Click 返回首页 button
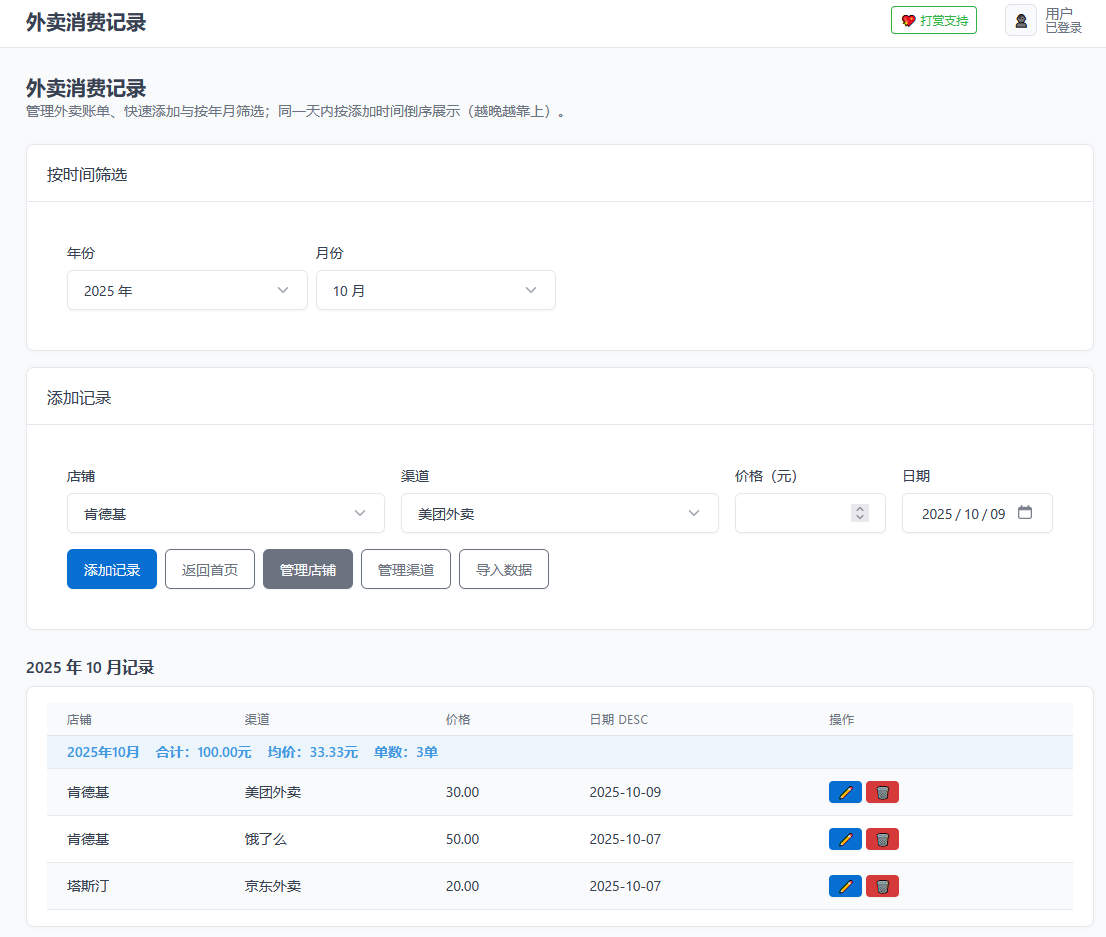The image size is (1106, 937). pos(210,570)
